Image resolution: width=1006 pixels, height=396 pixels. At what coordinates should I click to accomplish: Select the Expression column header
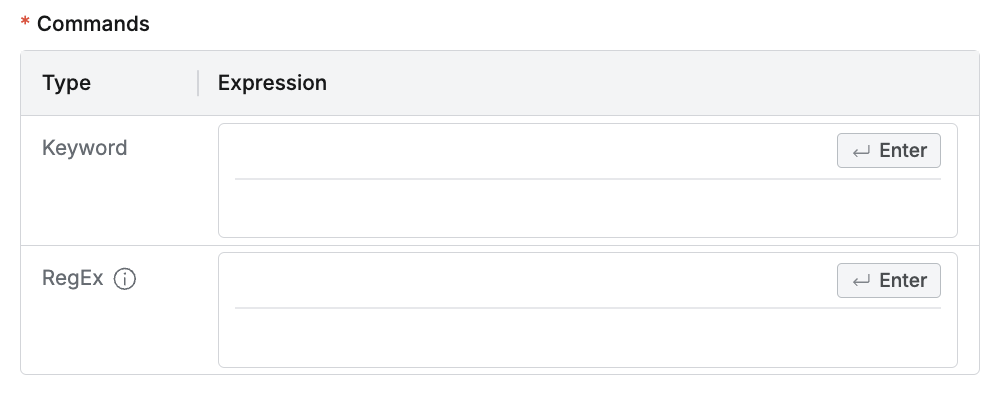[x=272, y=83]
